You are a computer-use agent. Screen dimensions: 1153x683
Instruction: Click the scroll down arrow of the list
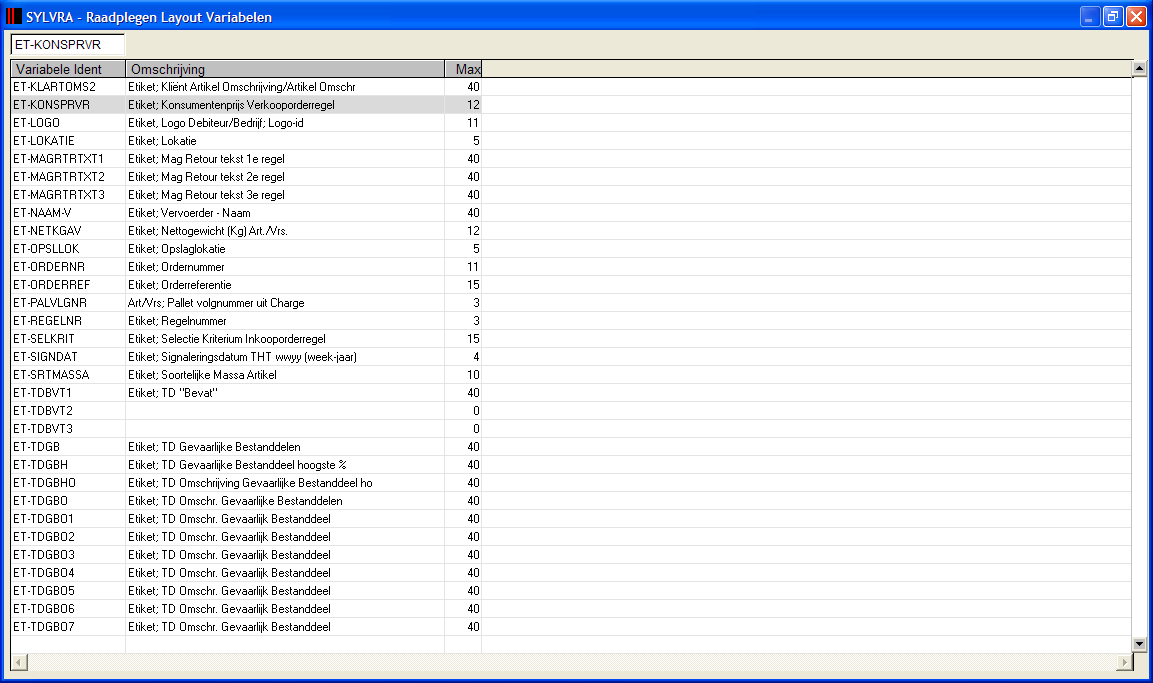(x=1139, y=645)
